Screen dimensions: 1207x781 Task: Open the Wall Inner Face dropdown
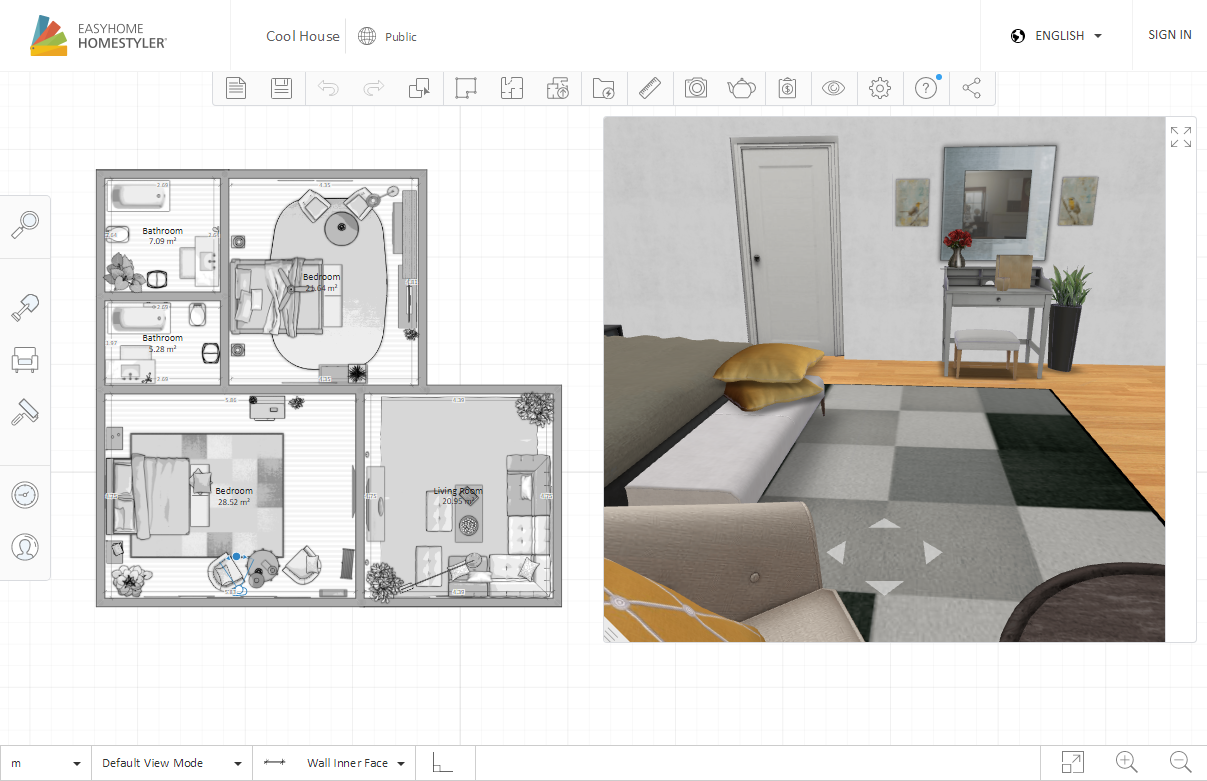click(334, 763)
